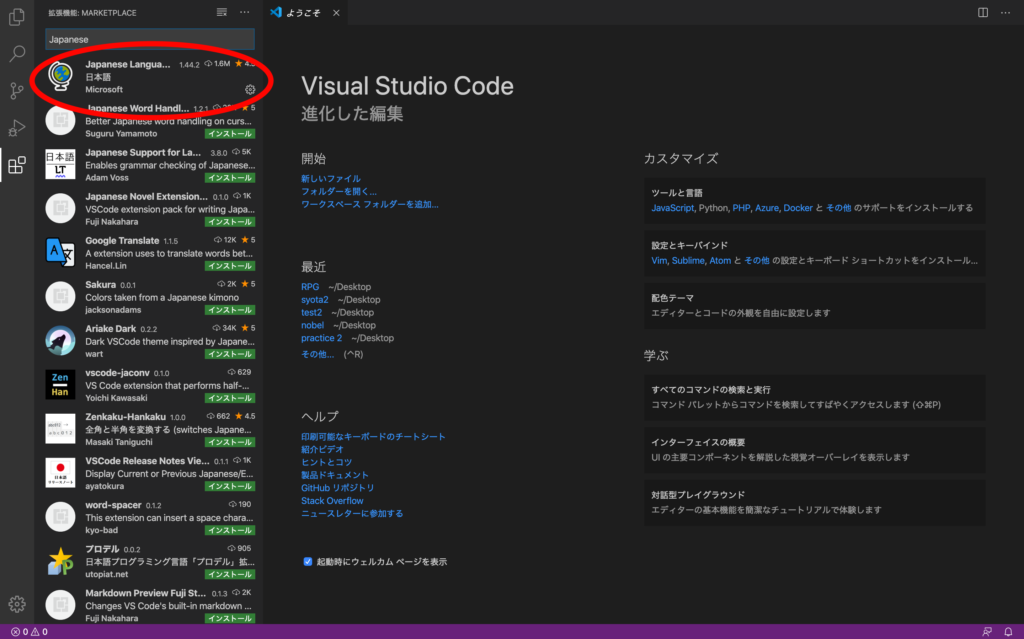
Task: Open the Search view in activity bar
Action: pyautogui.click(x=17, y=53)
